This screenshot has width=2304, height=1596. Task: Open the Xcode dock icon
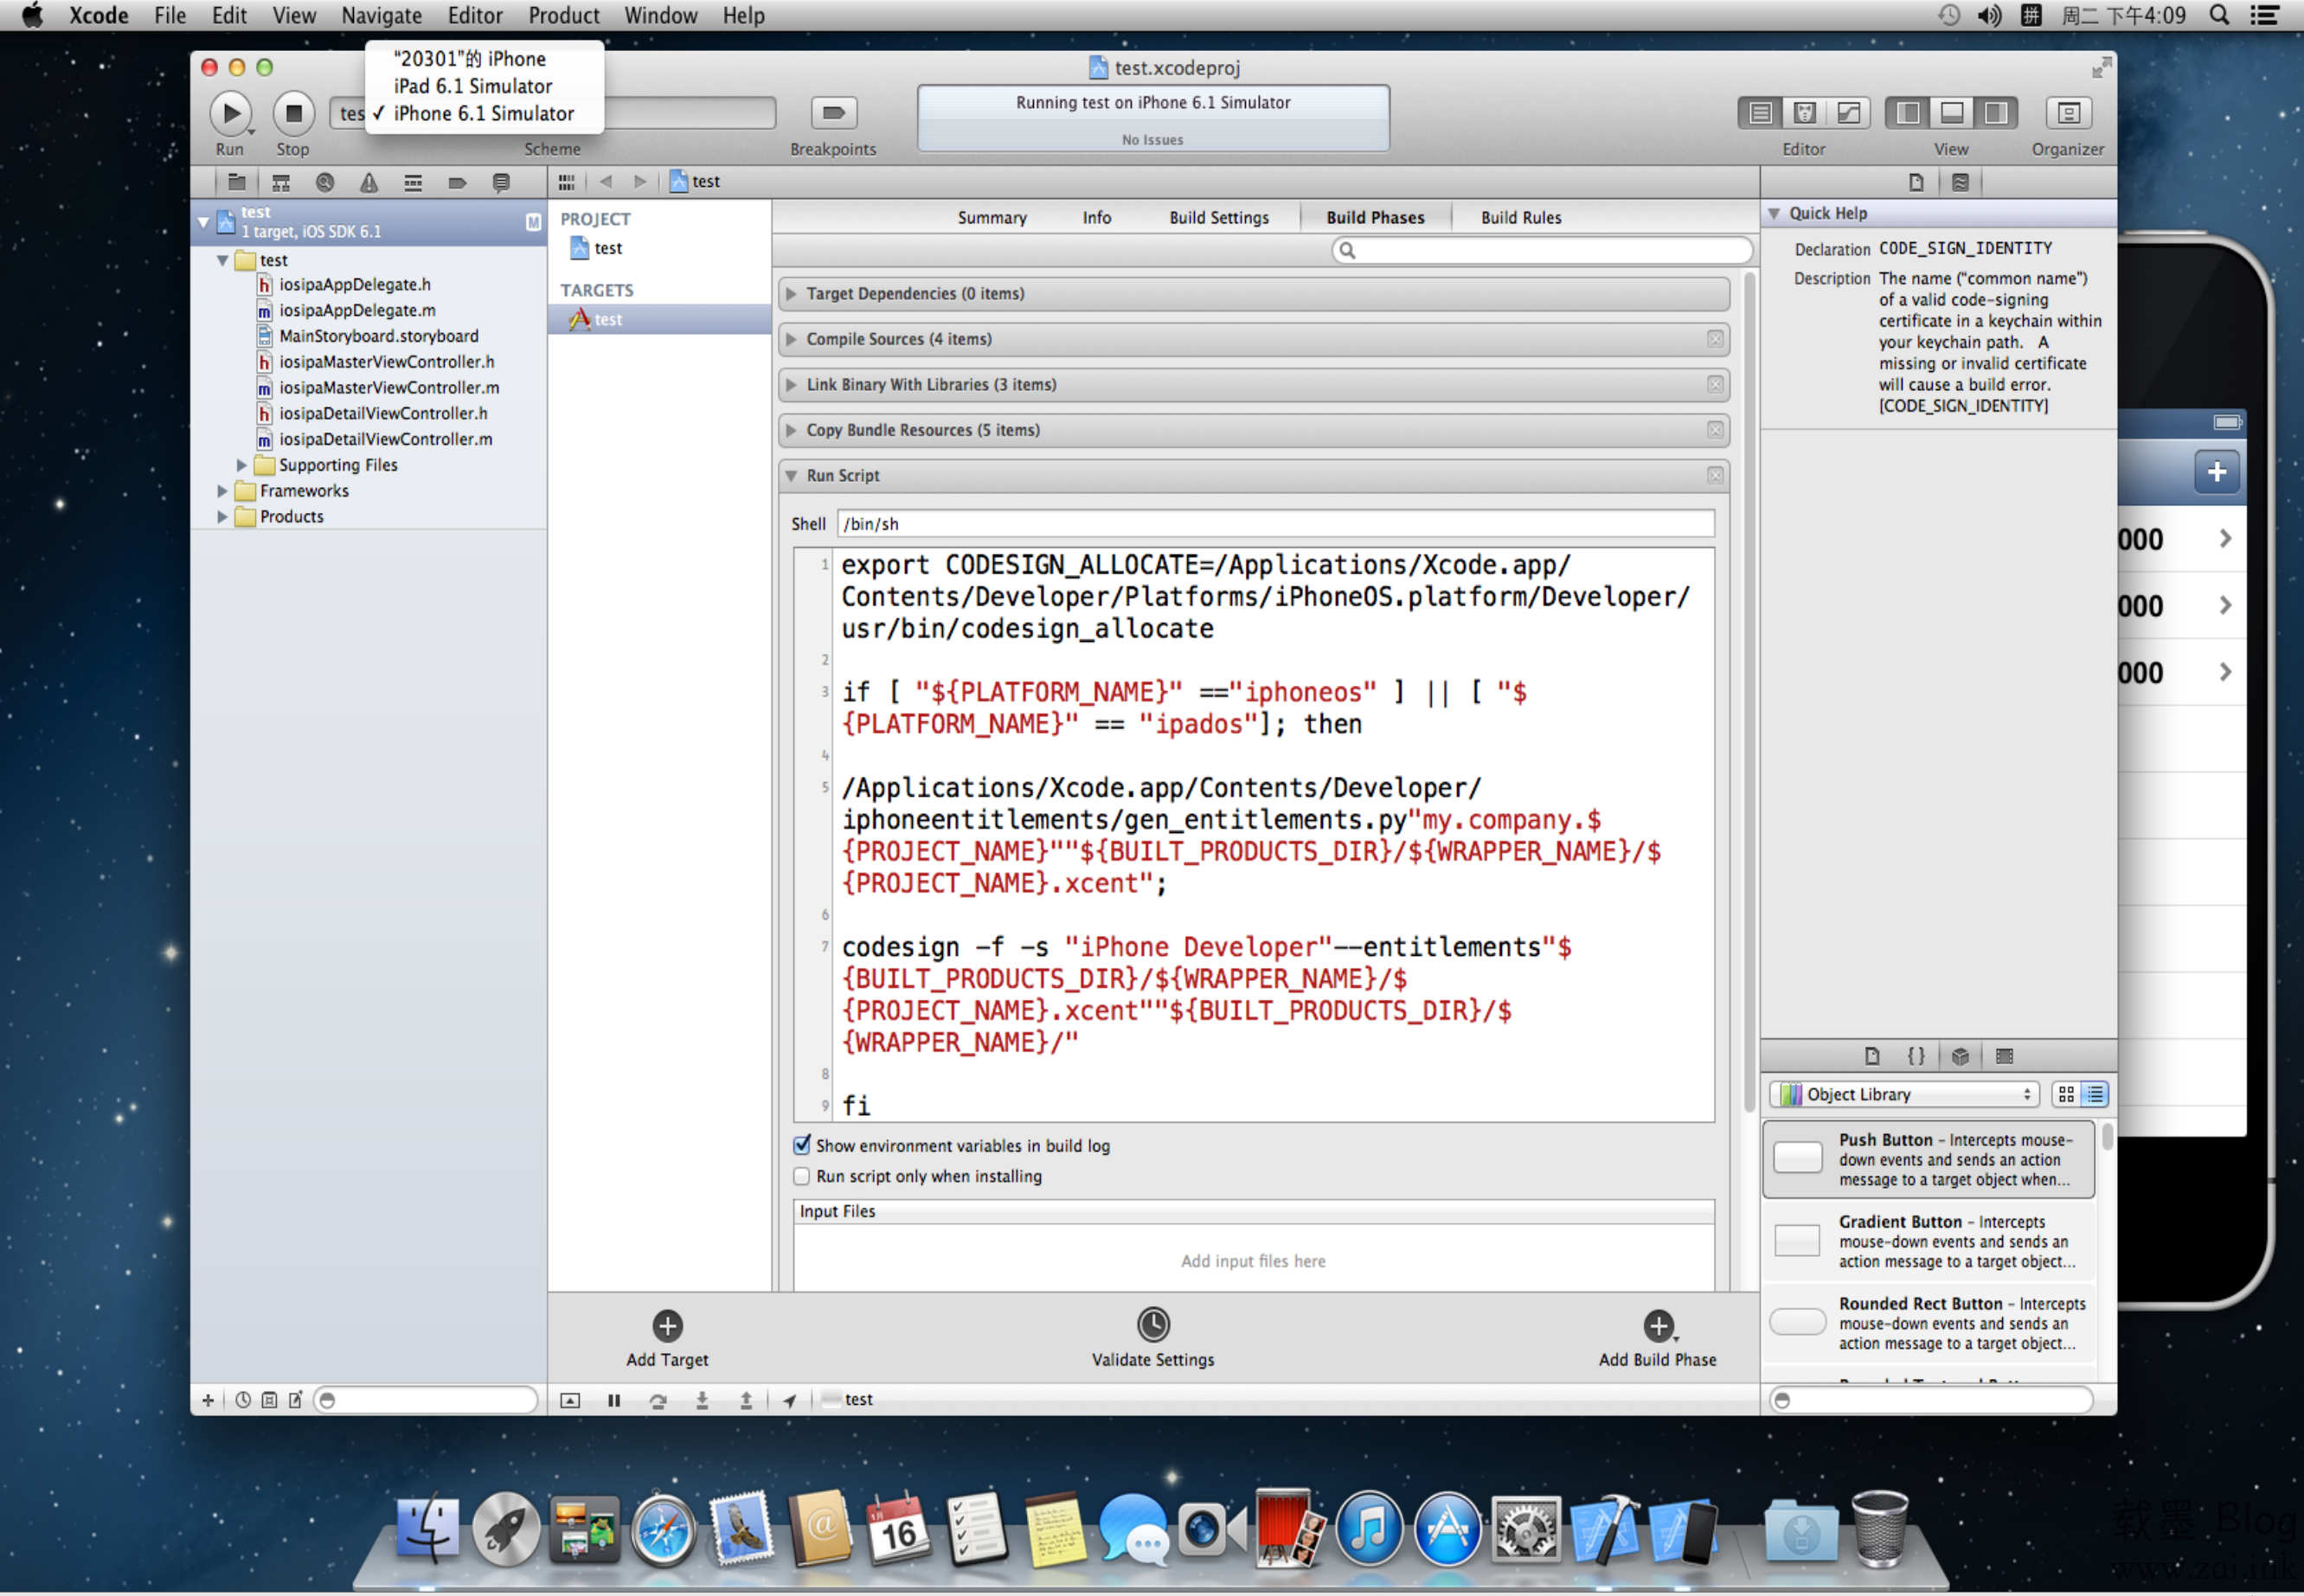point(1604,1530)
